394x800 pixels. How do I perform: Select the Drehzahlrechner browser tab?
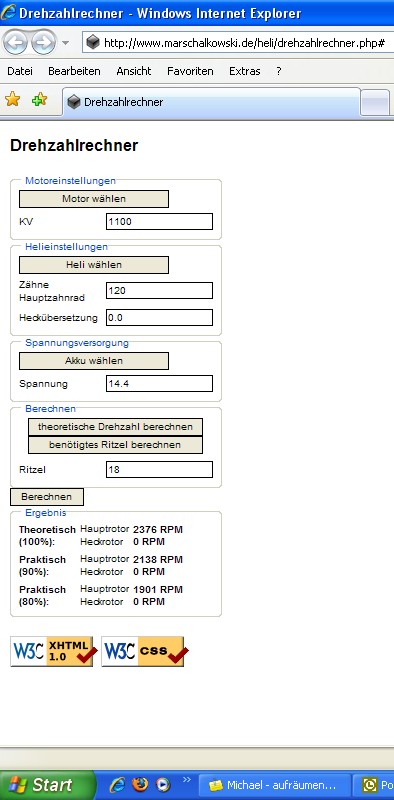tap(211, 102)
